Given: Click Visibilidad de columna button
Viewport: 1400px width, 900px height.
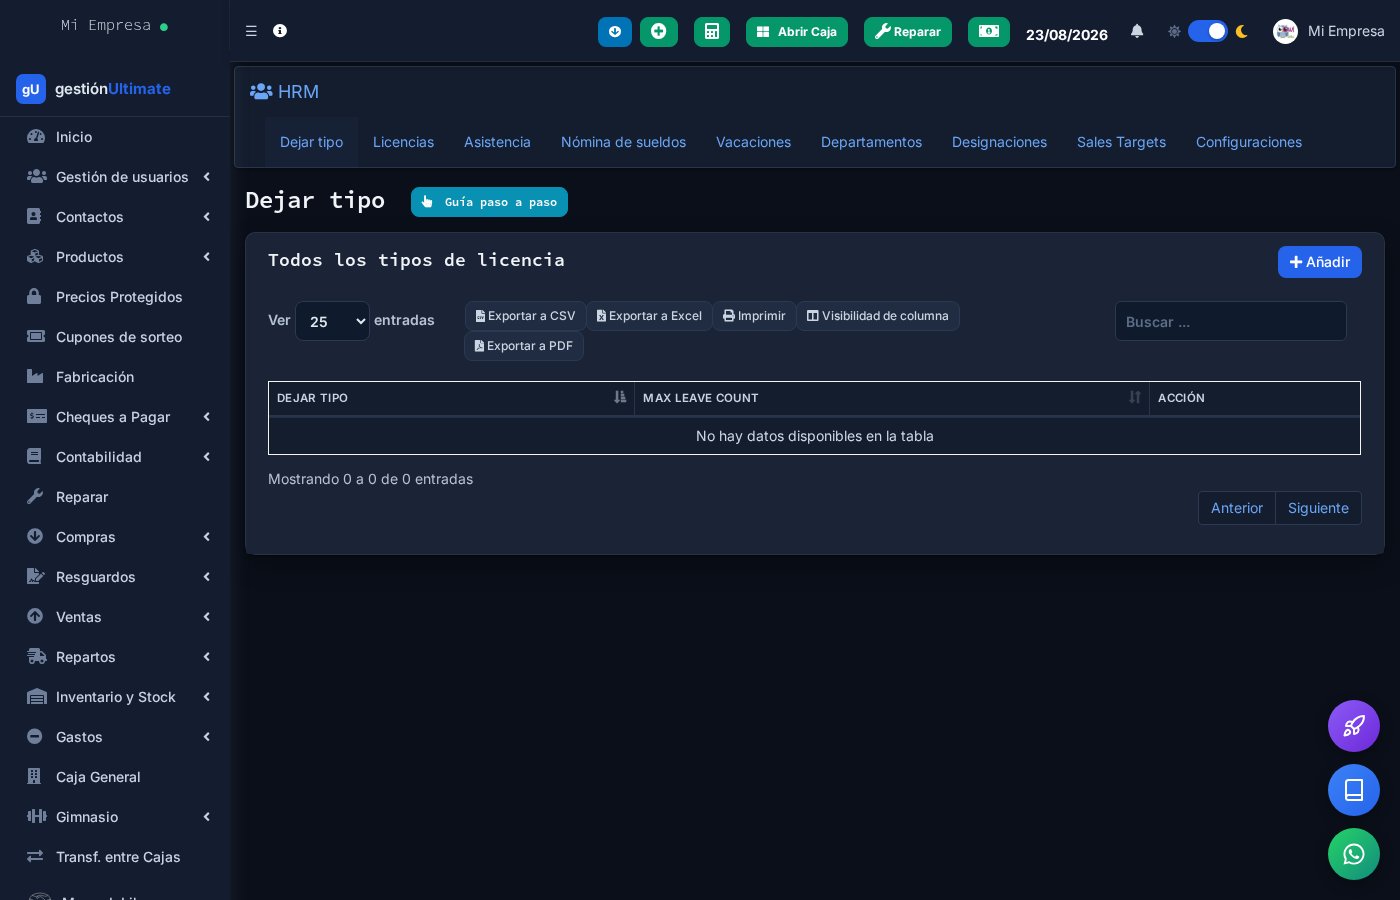Looking at the screenshot, I should click(878, 316).
